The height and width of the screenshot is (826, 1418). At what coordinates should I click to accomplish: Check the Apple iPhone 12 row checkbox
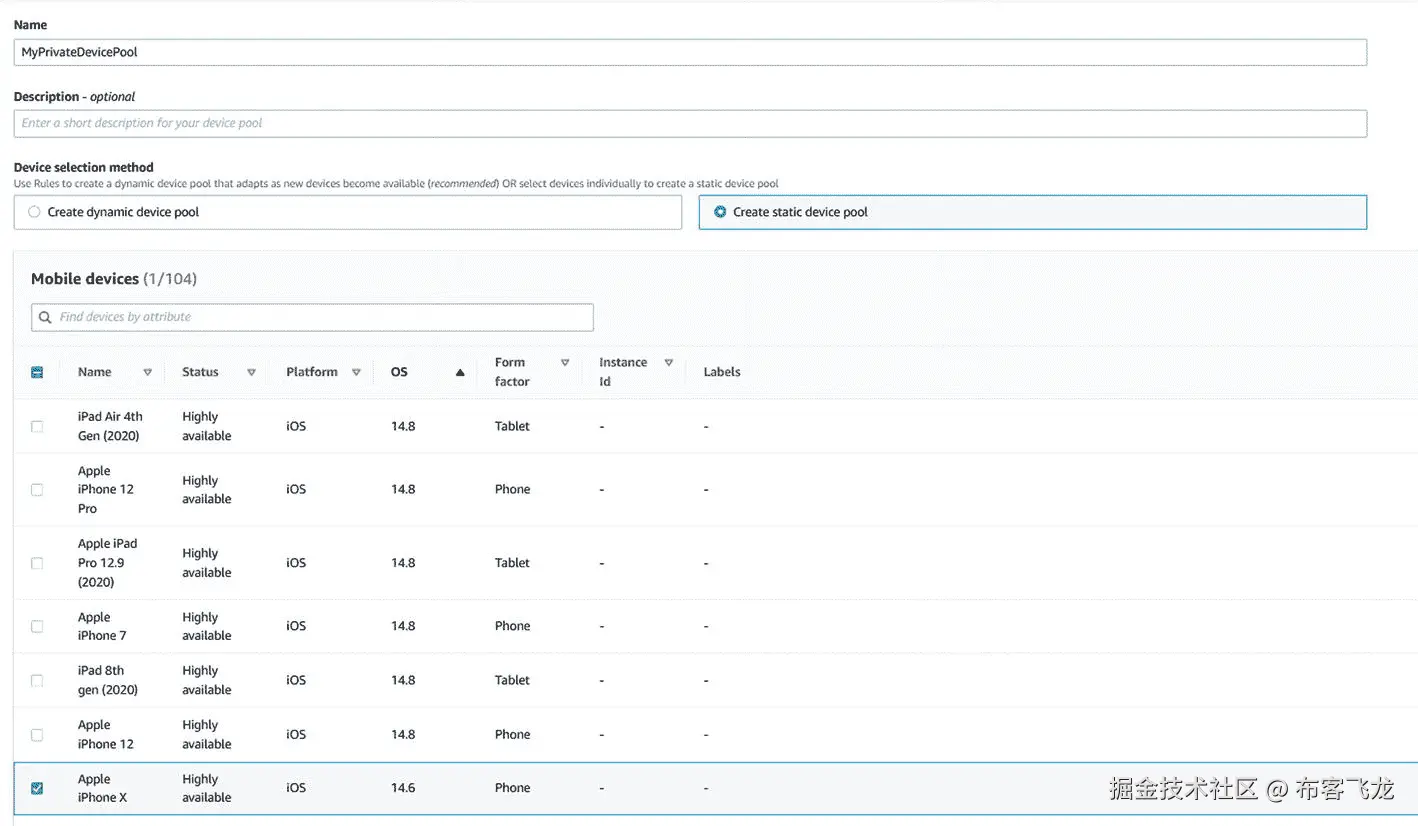(37, 734)
